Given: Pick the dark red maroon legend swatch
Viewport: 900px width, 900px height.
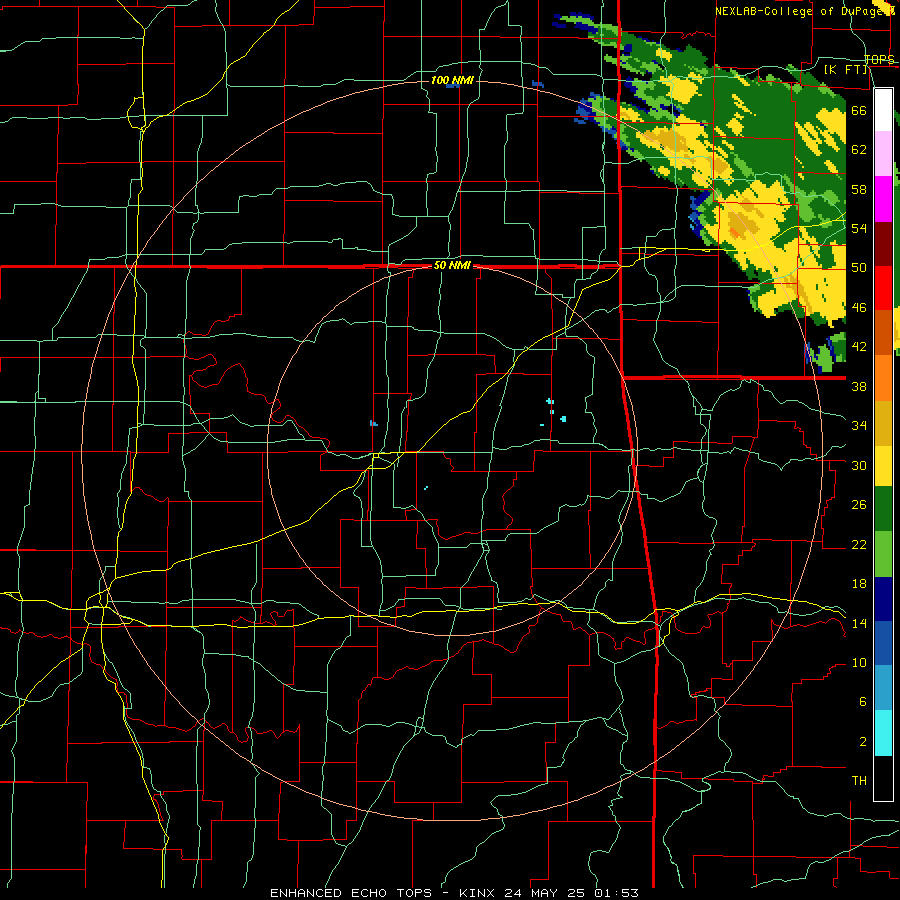Looking at the screenshot, I should pyautogui.click(x=883, y=244).
